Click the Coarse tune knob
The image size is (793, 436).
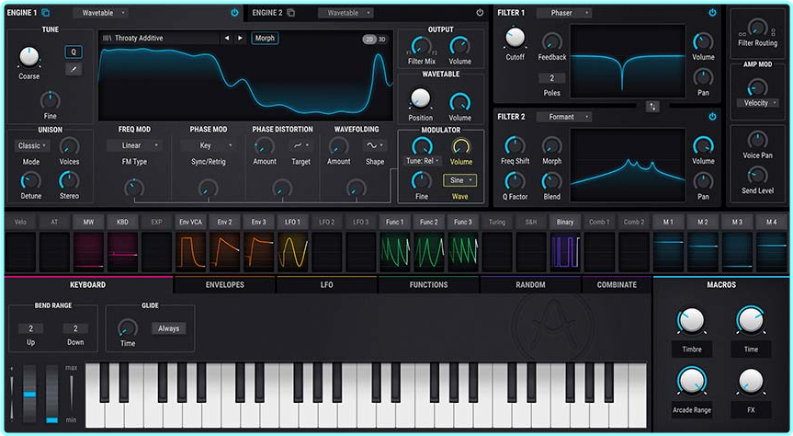[x=29, y=57]
